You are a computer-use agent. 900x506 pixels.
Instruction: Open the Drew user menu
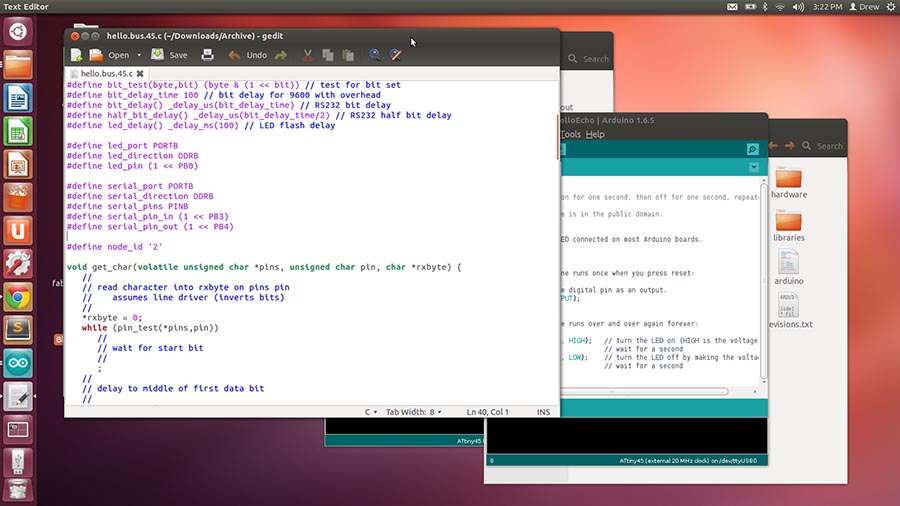click(x=864, y=7)
